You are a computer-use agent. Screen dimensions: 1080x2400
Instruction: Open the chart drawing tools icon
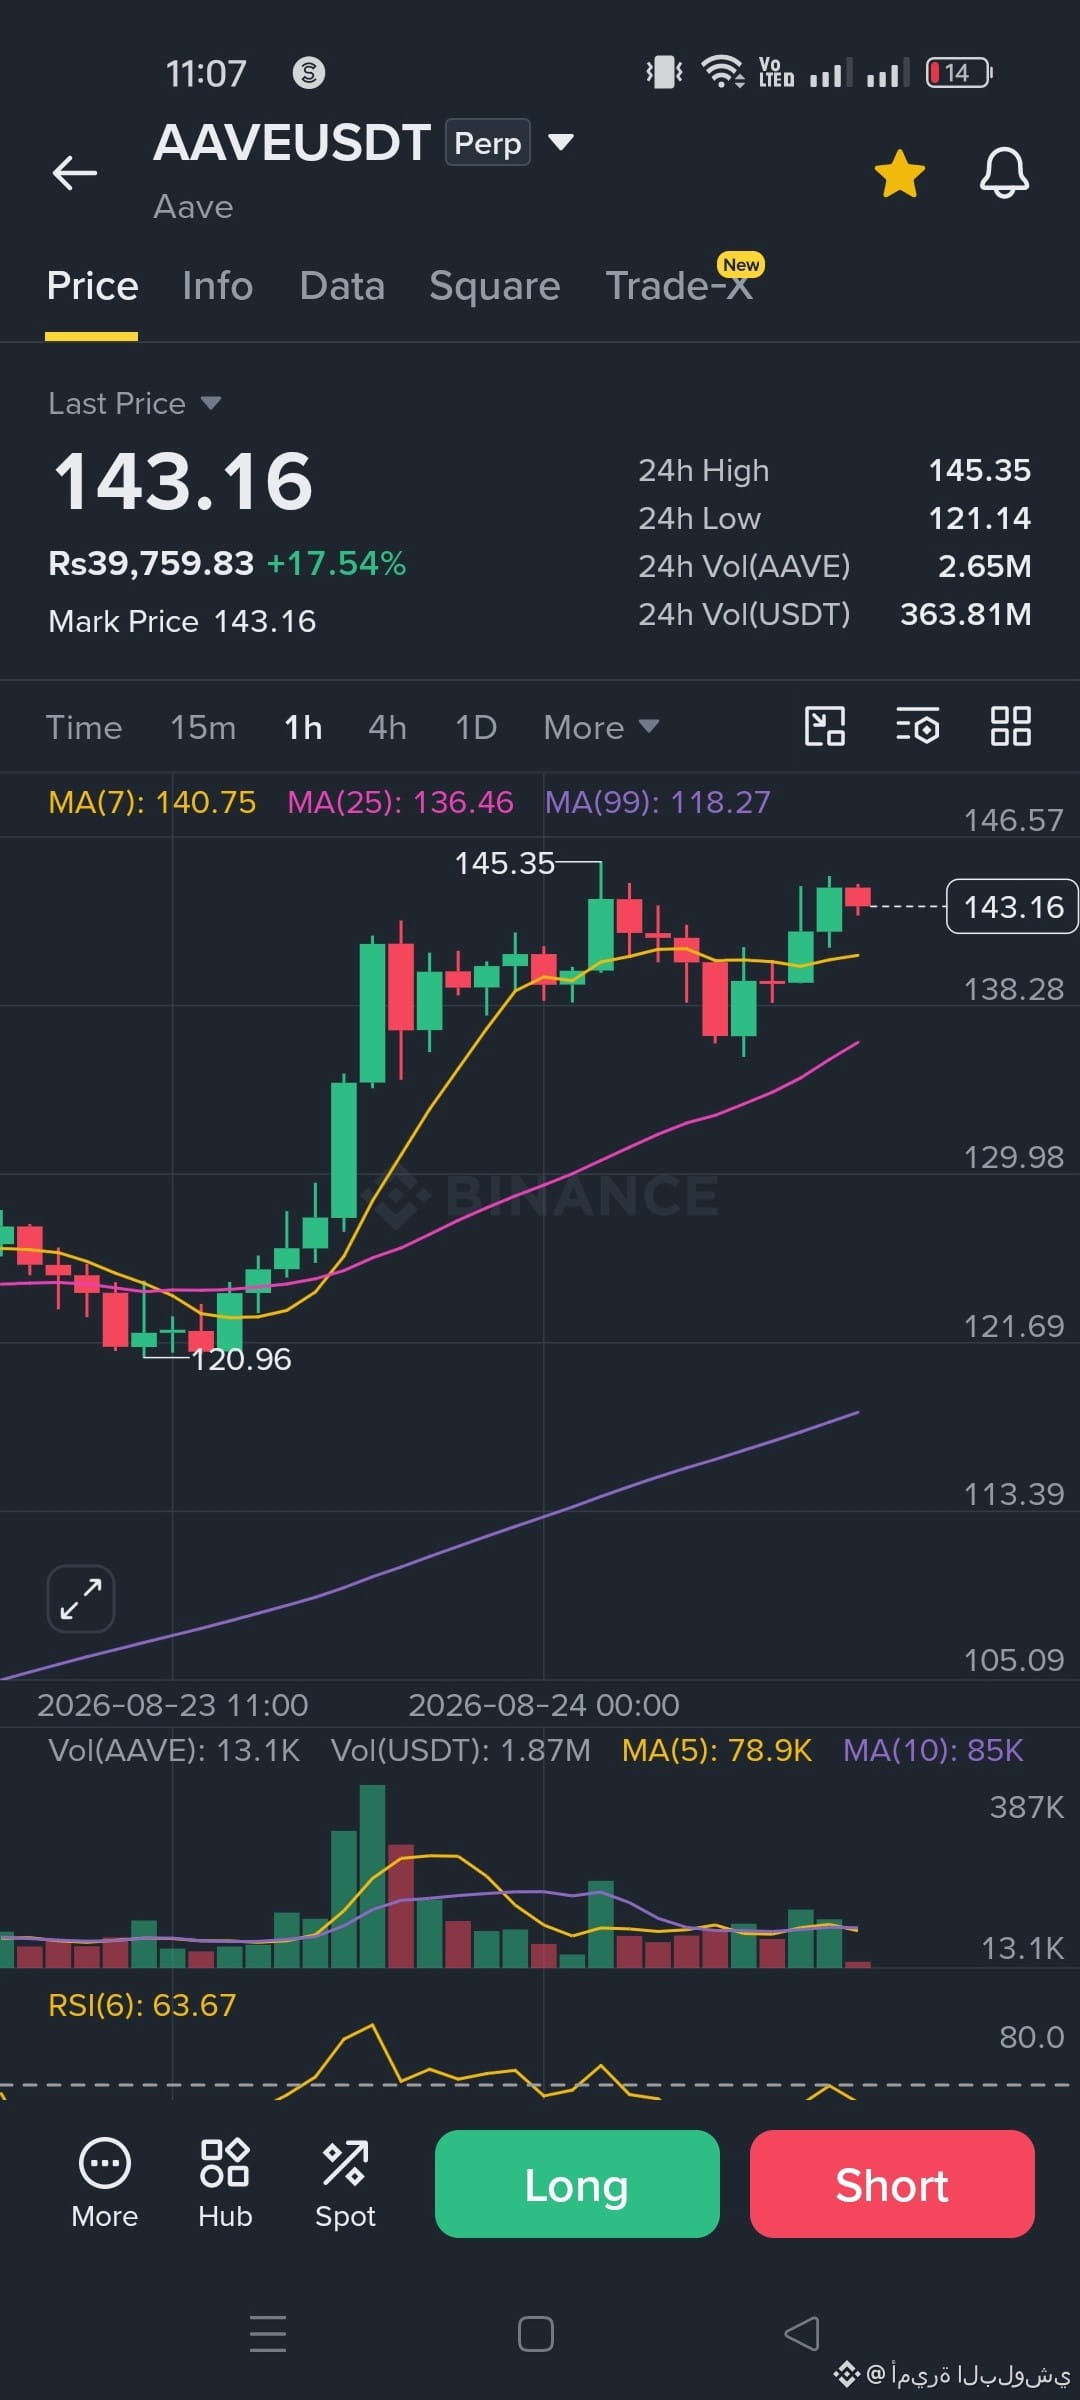click(825, 726)
